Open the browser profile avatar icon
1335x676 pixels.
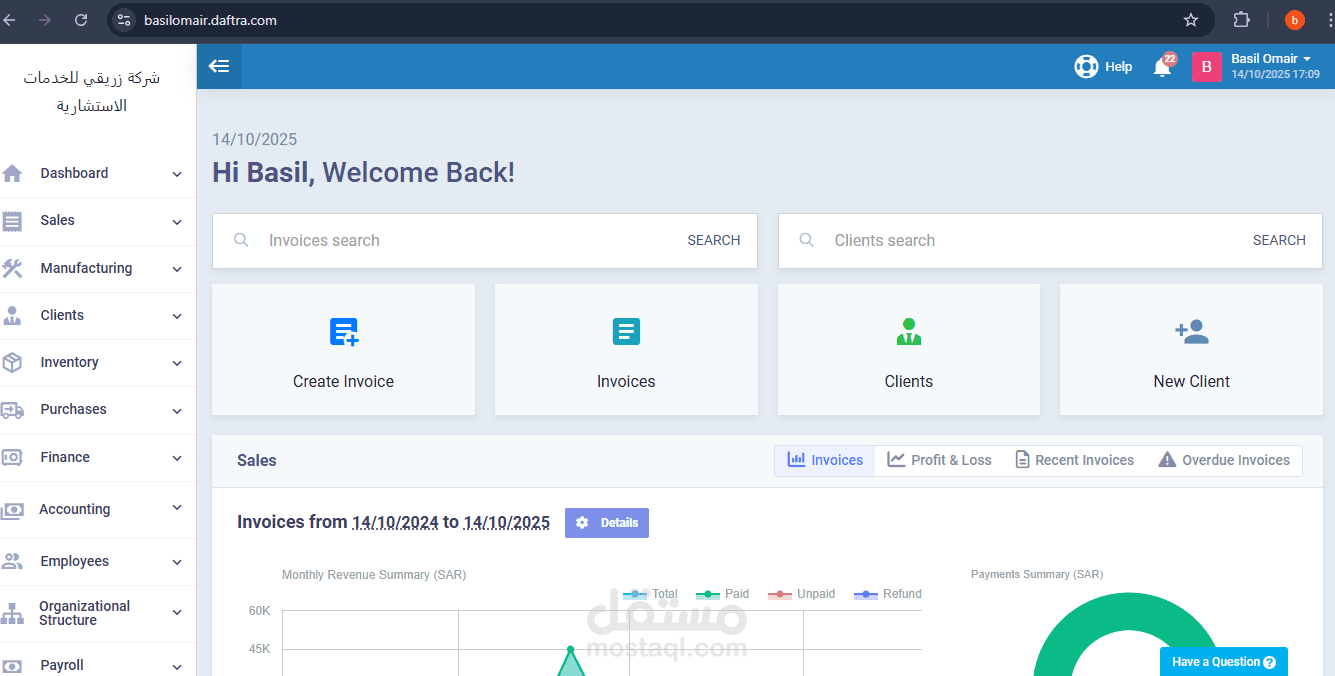tap(1295, 20)
